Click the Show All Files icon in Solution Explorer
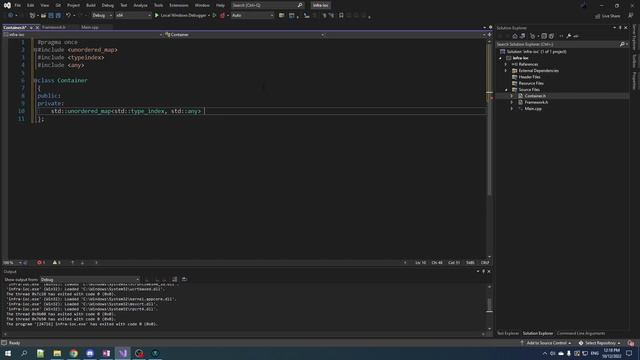 point(551,36)
